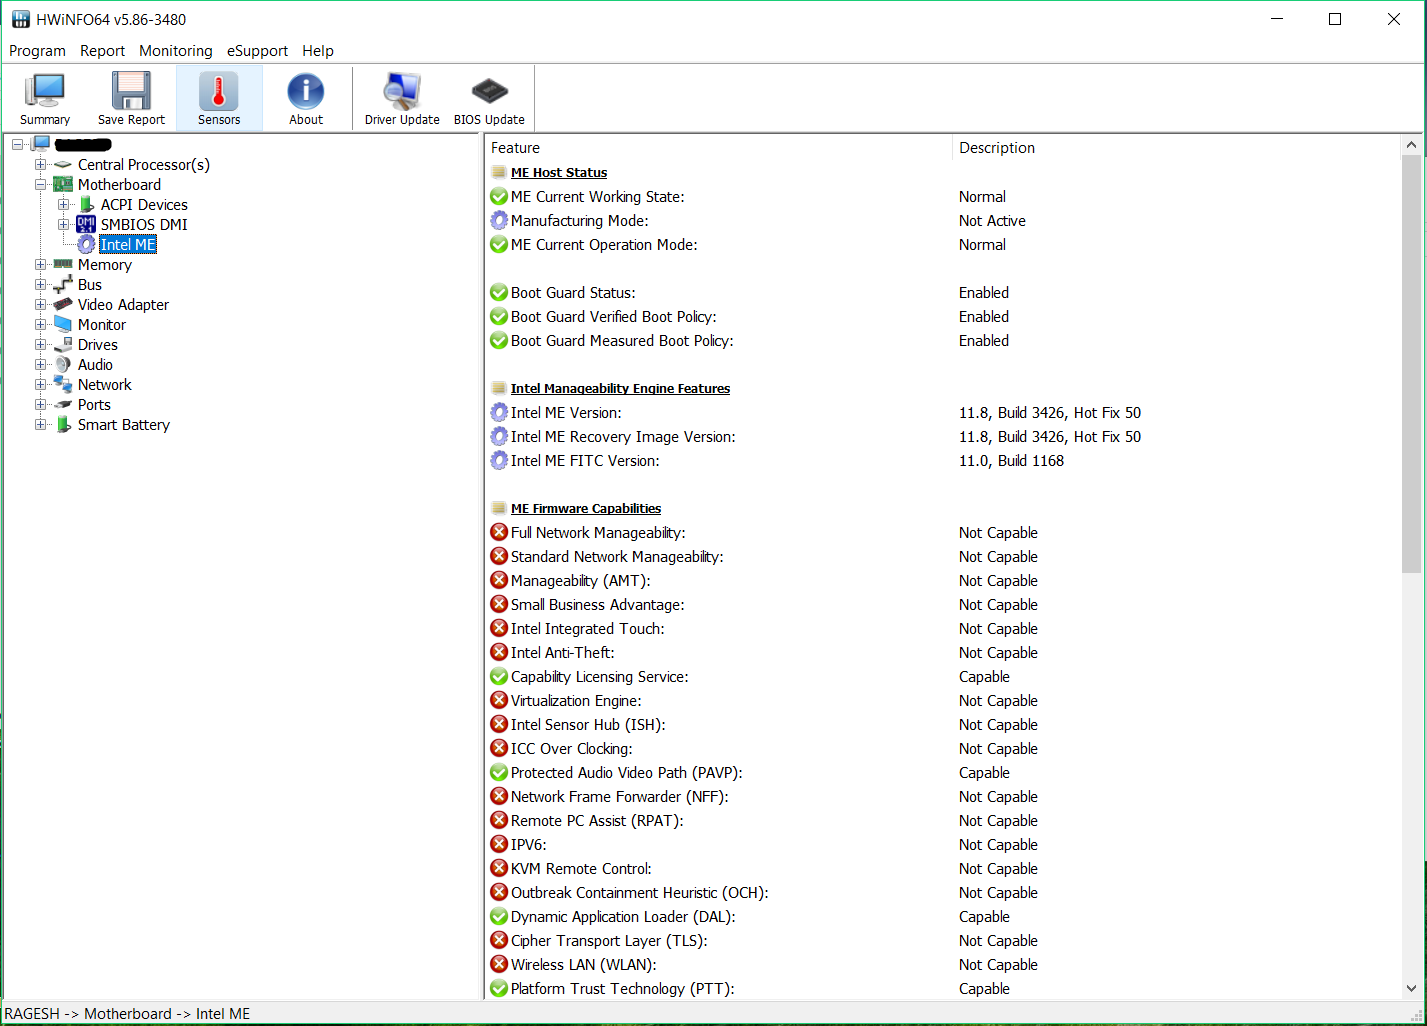Click scrollbar up arrow in details pane

click(1411, 145)
